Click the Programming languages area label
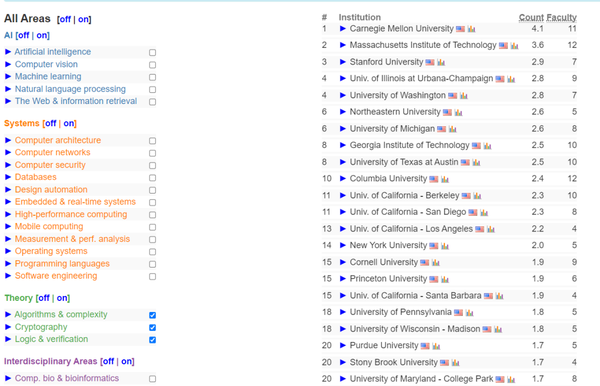This screenshot has width=600, height=386. (62, 264)
